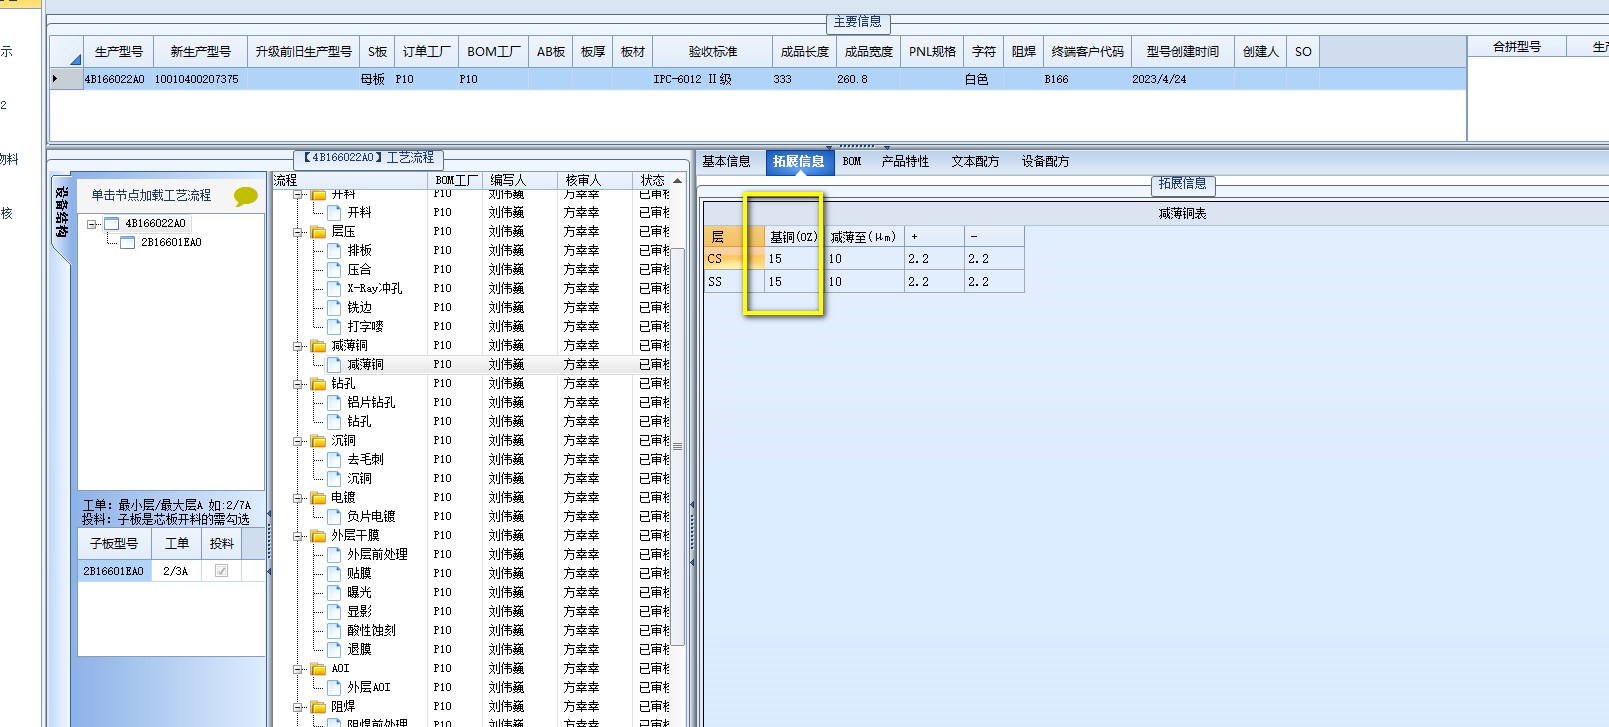1609x727 pixels.
Task: Click the 终端客户代码 column header
Action: point(1088,52)
